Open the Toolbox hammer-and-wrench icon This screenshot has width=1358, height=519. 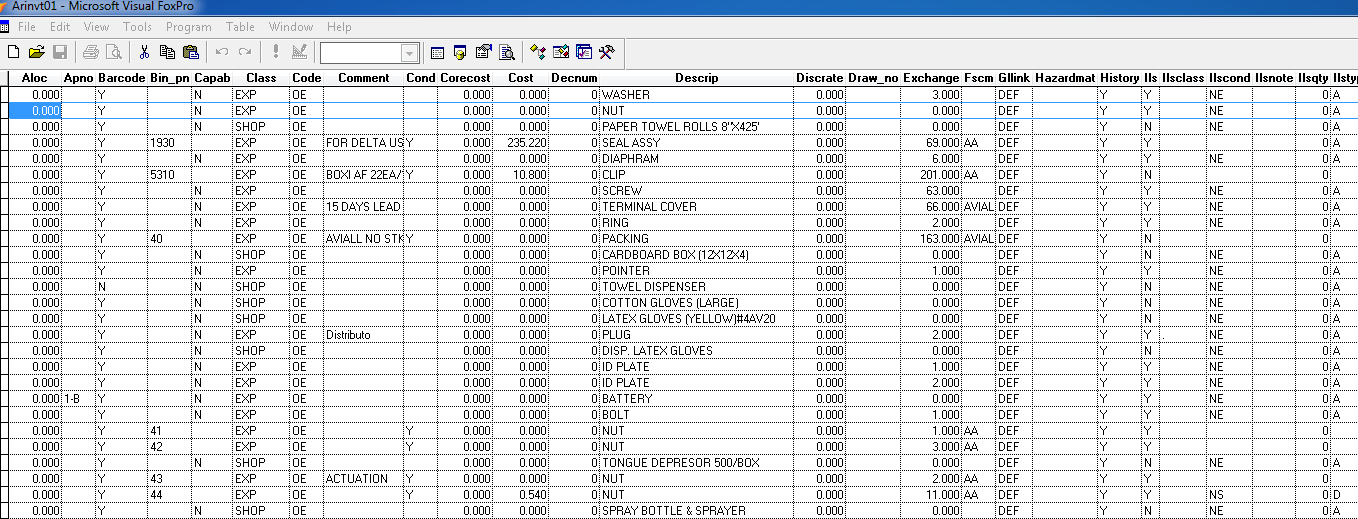tap(606, 52)
